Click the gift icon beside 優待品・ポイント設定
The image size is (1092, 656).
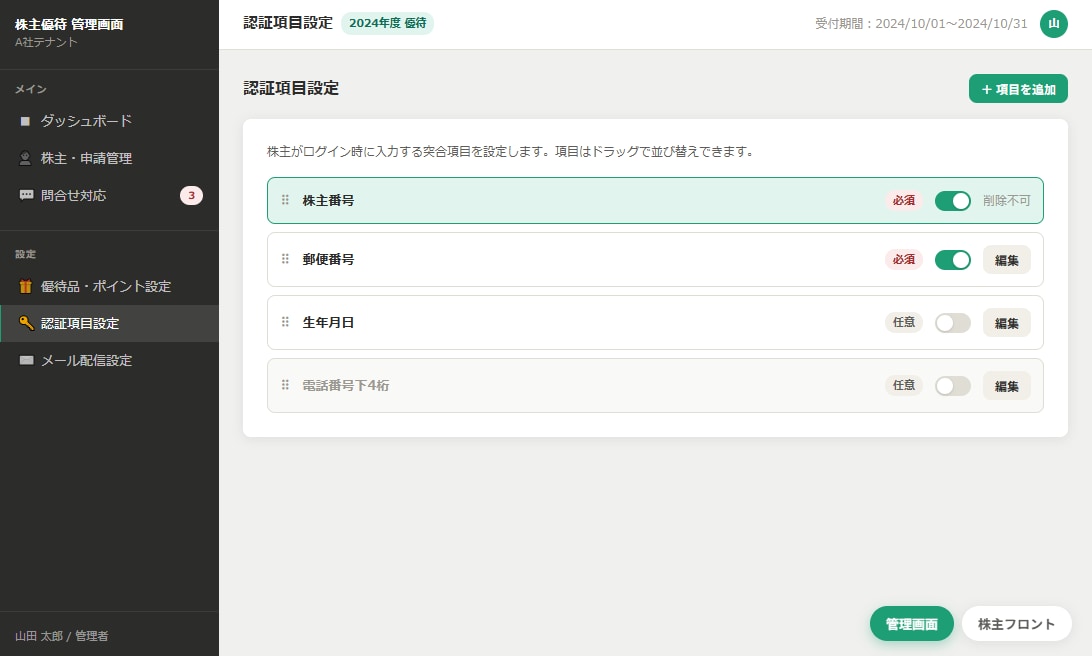26,286
